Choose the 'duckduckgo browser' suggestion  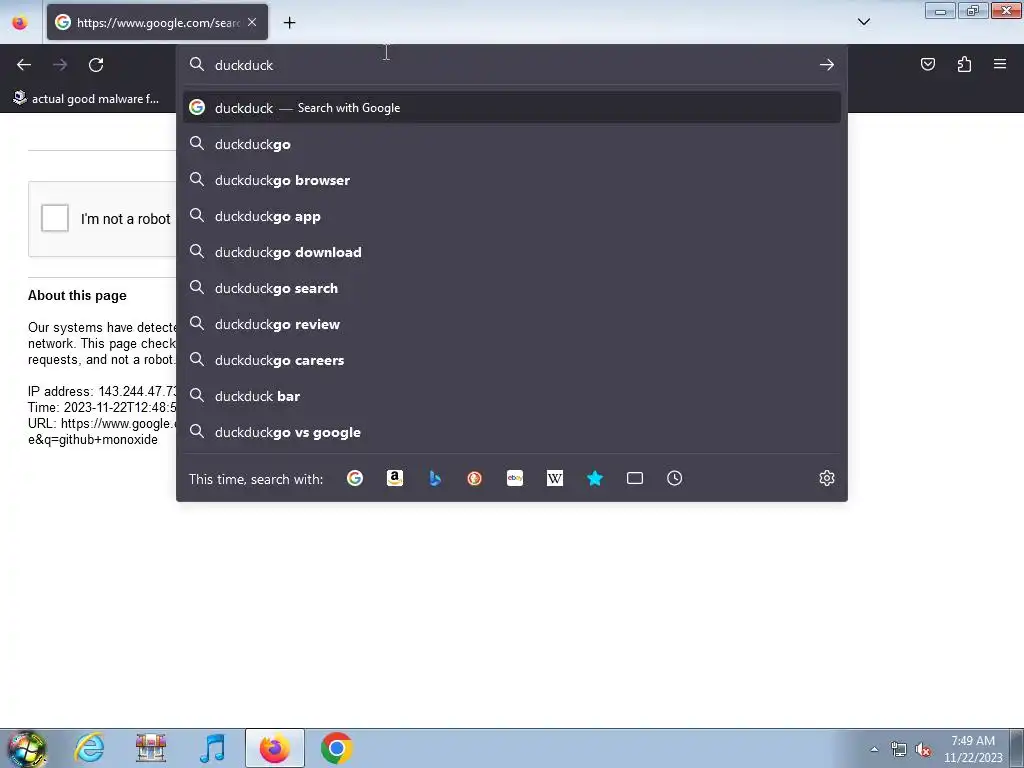[511, 180]
